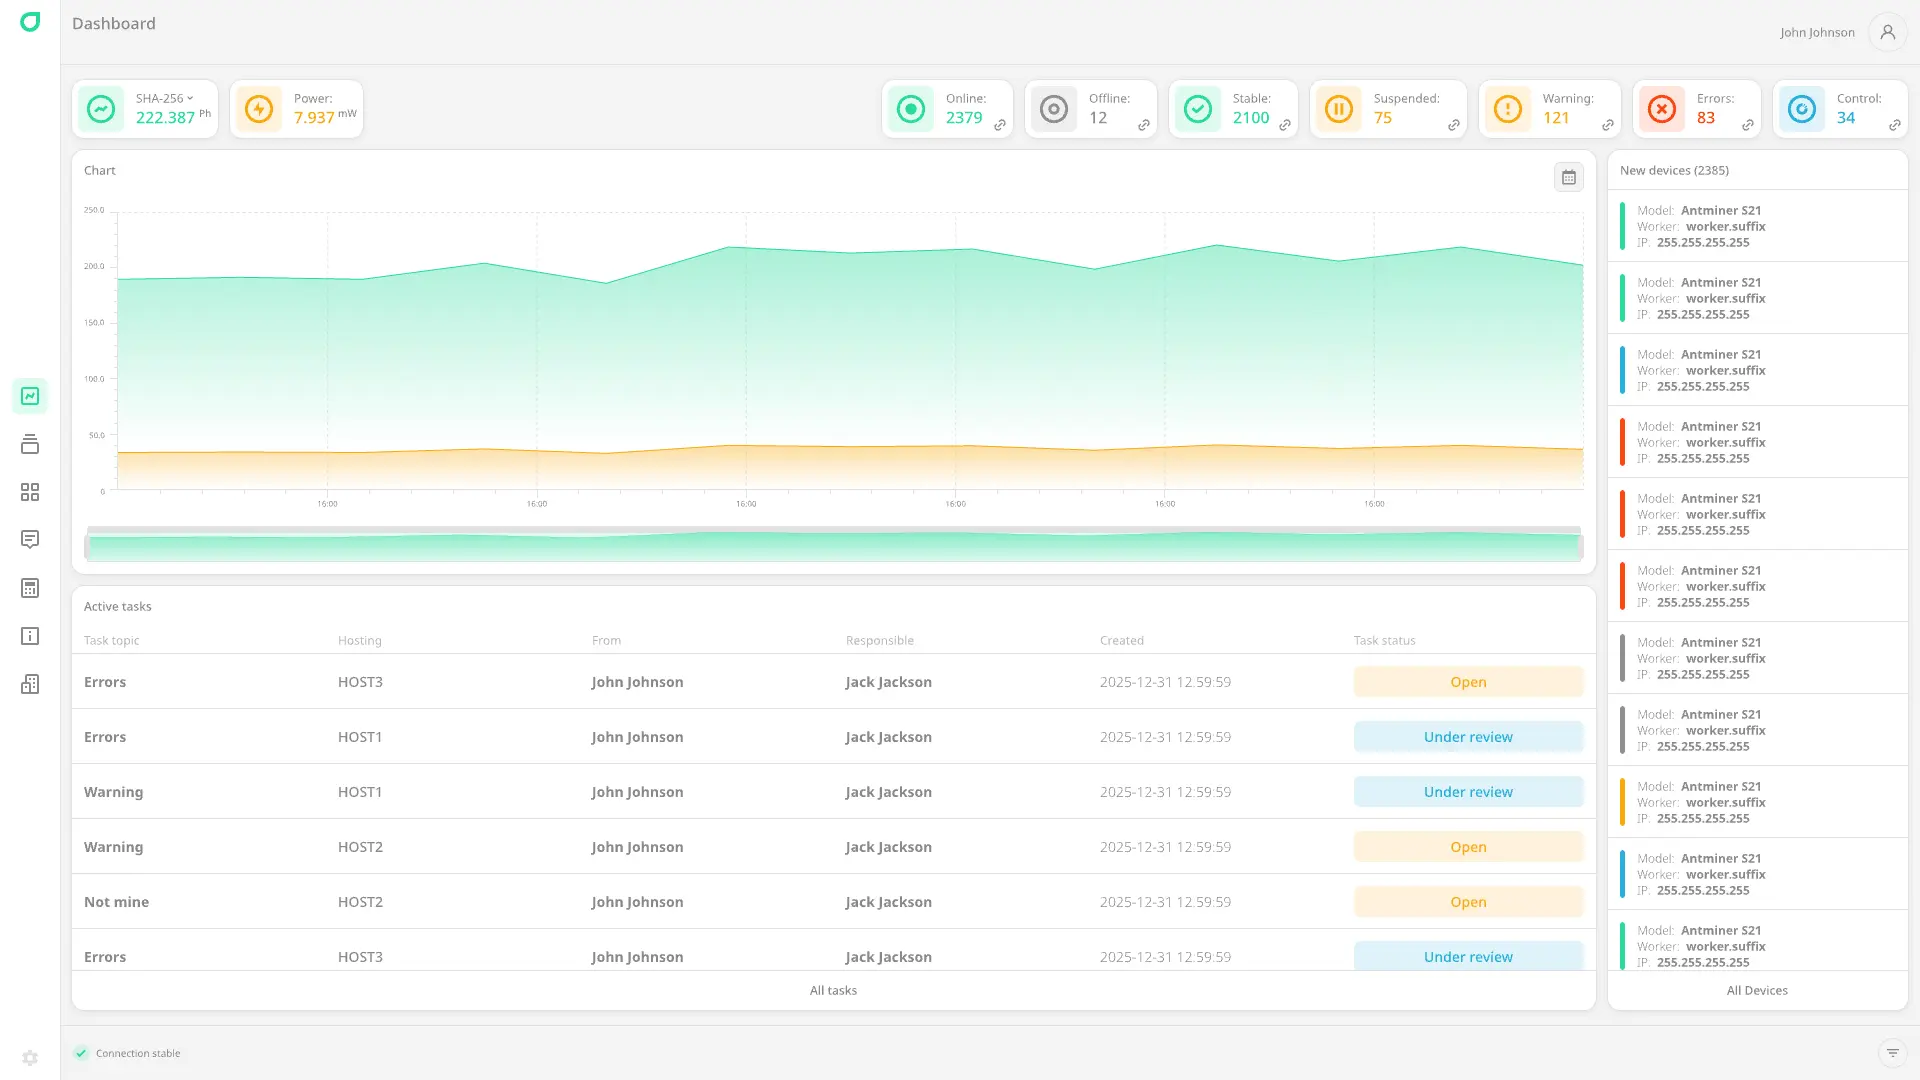
Task: Open All tasks below the Active tasks table
Action: (x=833, y=990)
